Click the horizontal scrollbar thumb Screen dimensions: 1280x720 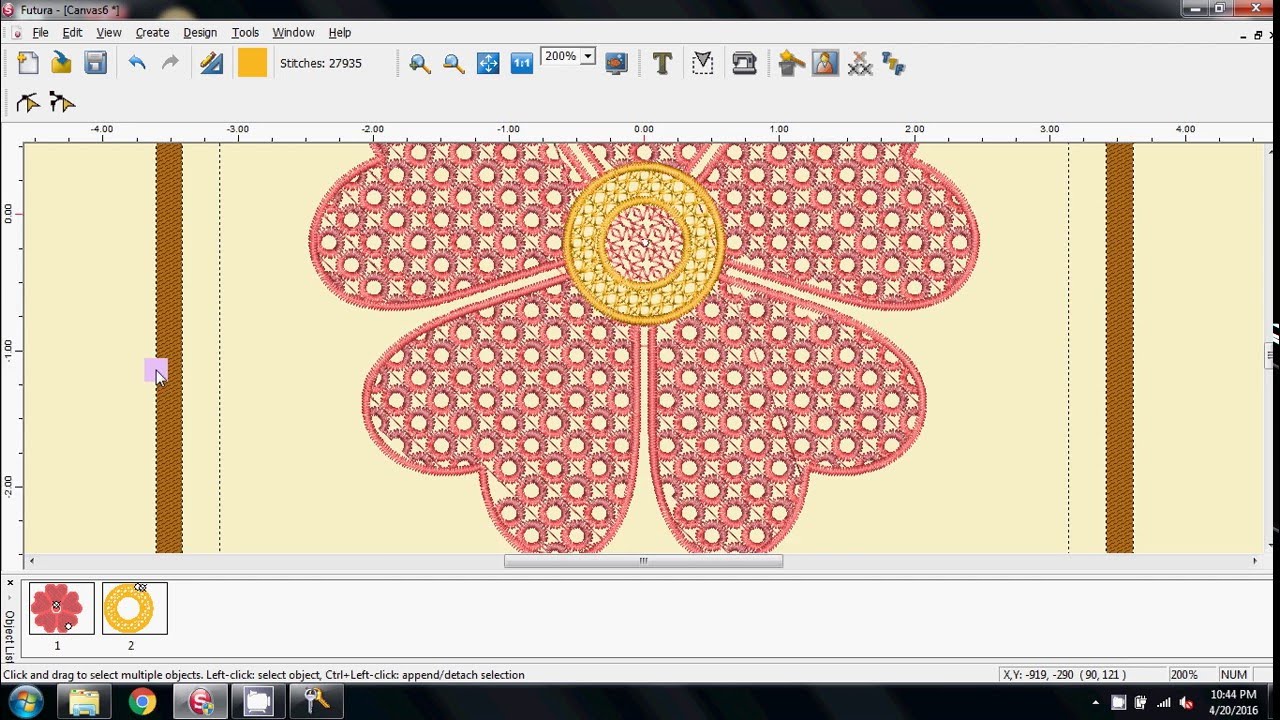coord(643,561)
